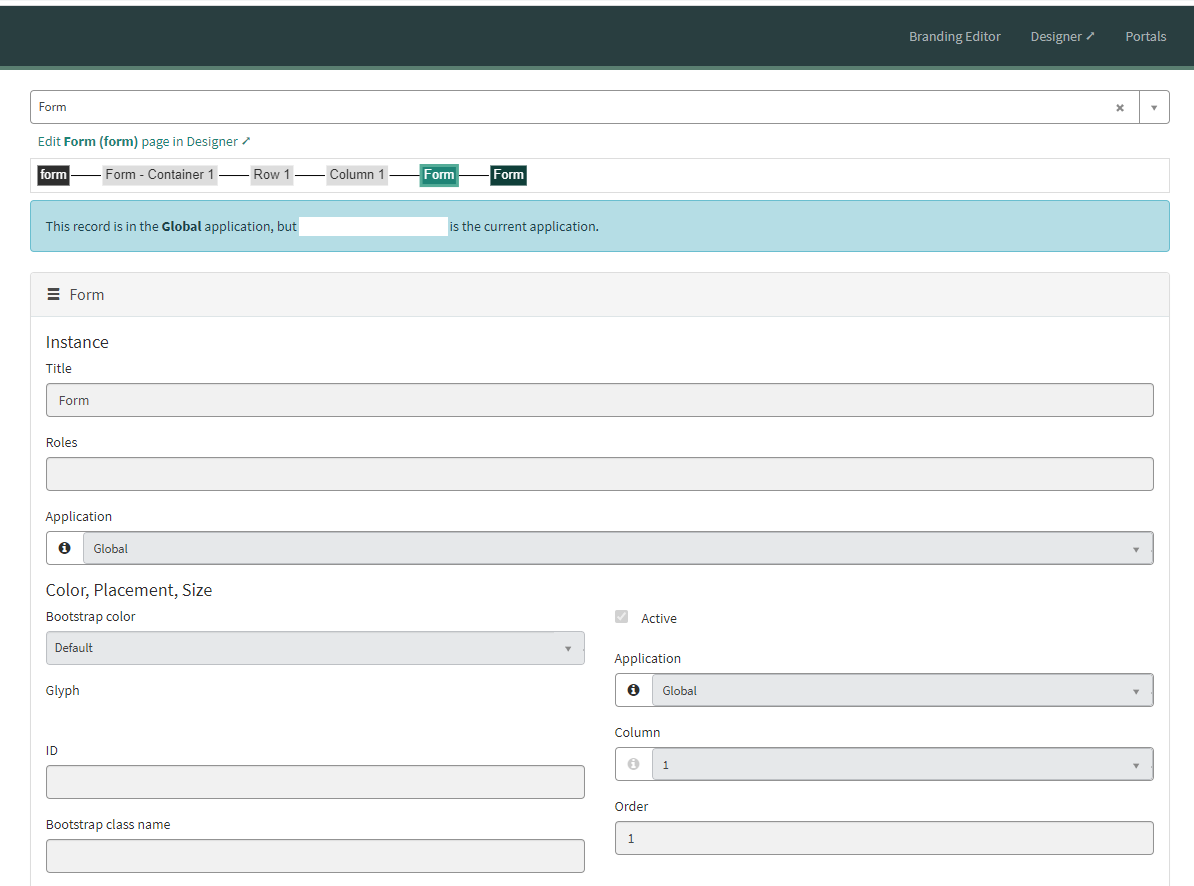This screenshot has height=886, width=1194.
Task: Click the Order input field
Action: click(883, 838)
